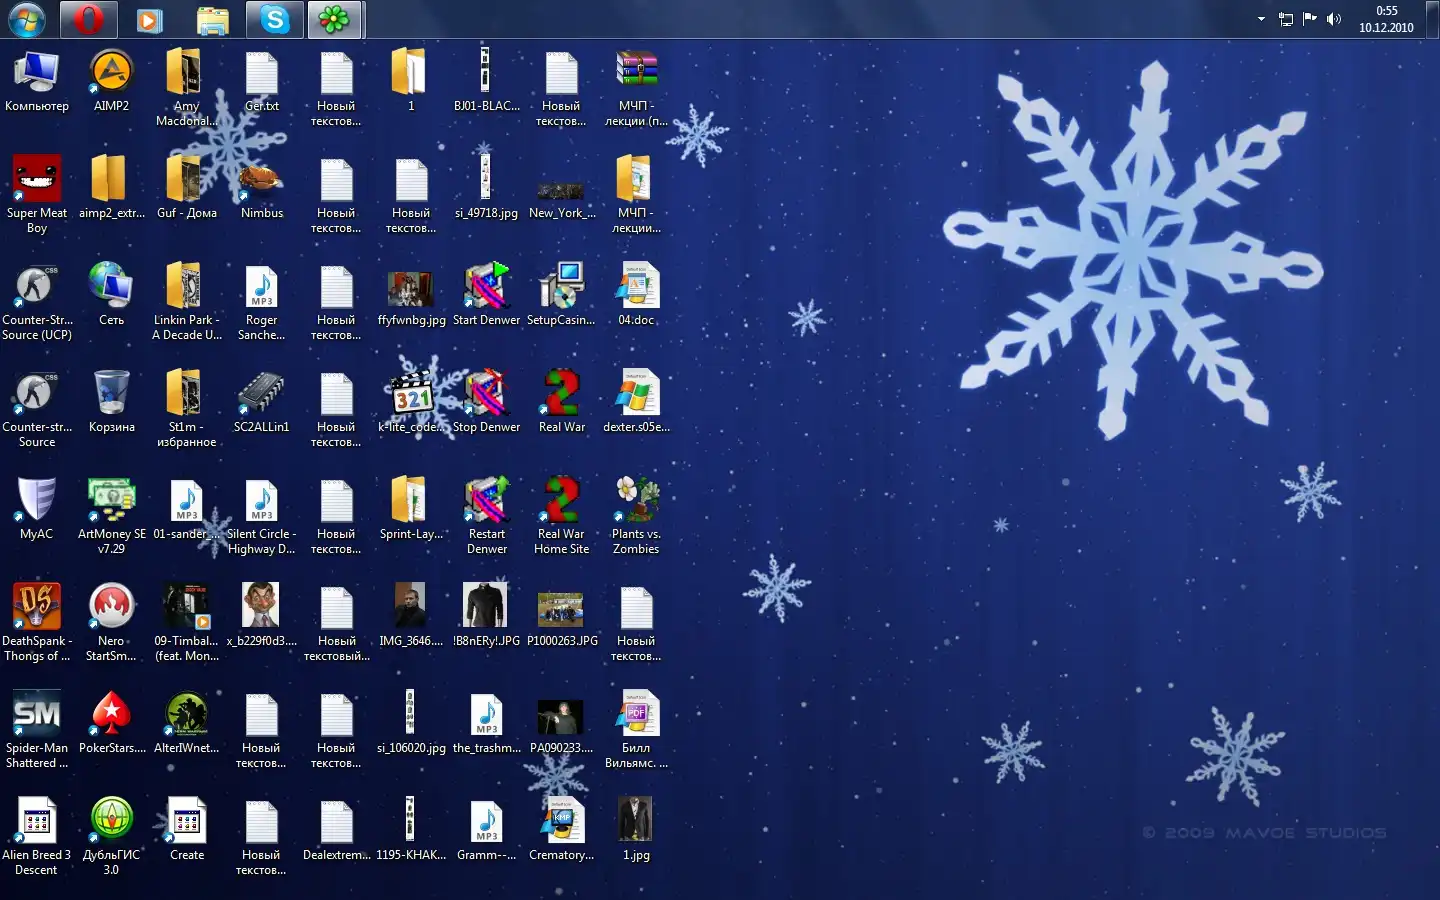Select the Stop Denwer shortcut

coord(486,394)
